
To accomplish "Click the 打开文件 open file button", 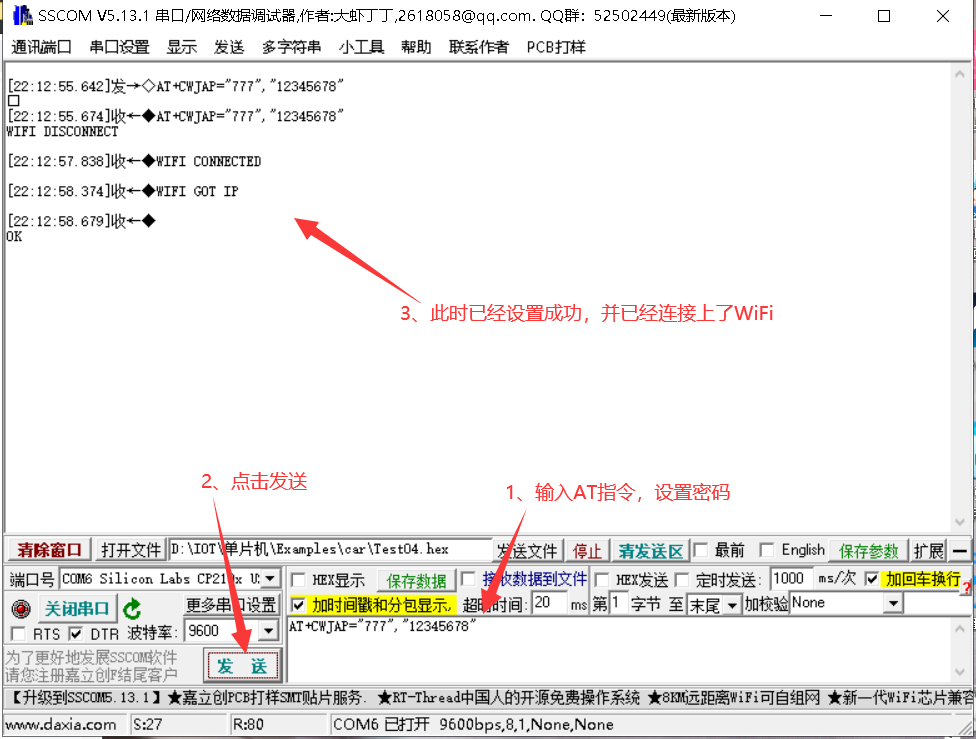I will (131, 549).
